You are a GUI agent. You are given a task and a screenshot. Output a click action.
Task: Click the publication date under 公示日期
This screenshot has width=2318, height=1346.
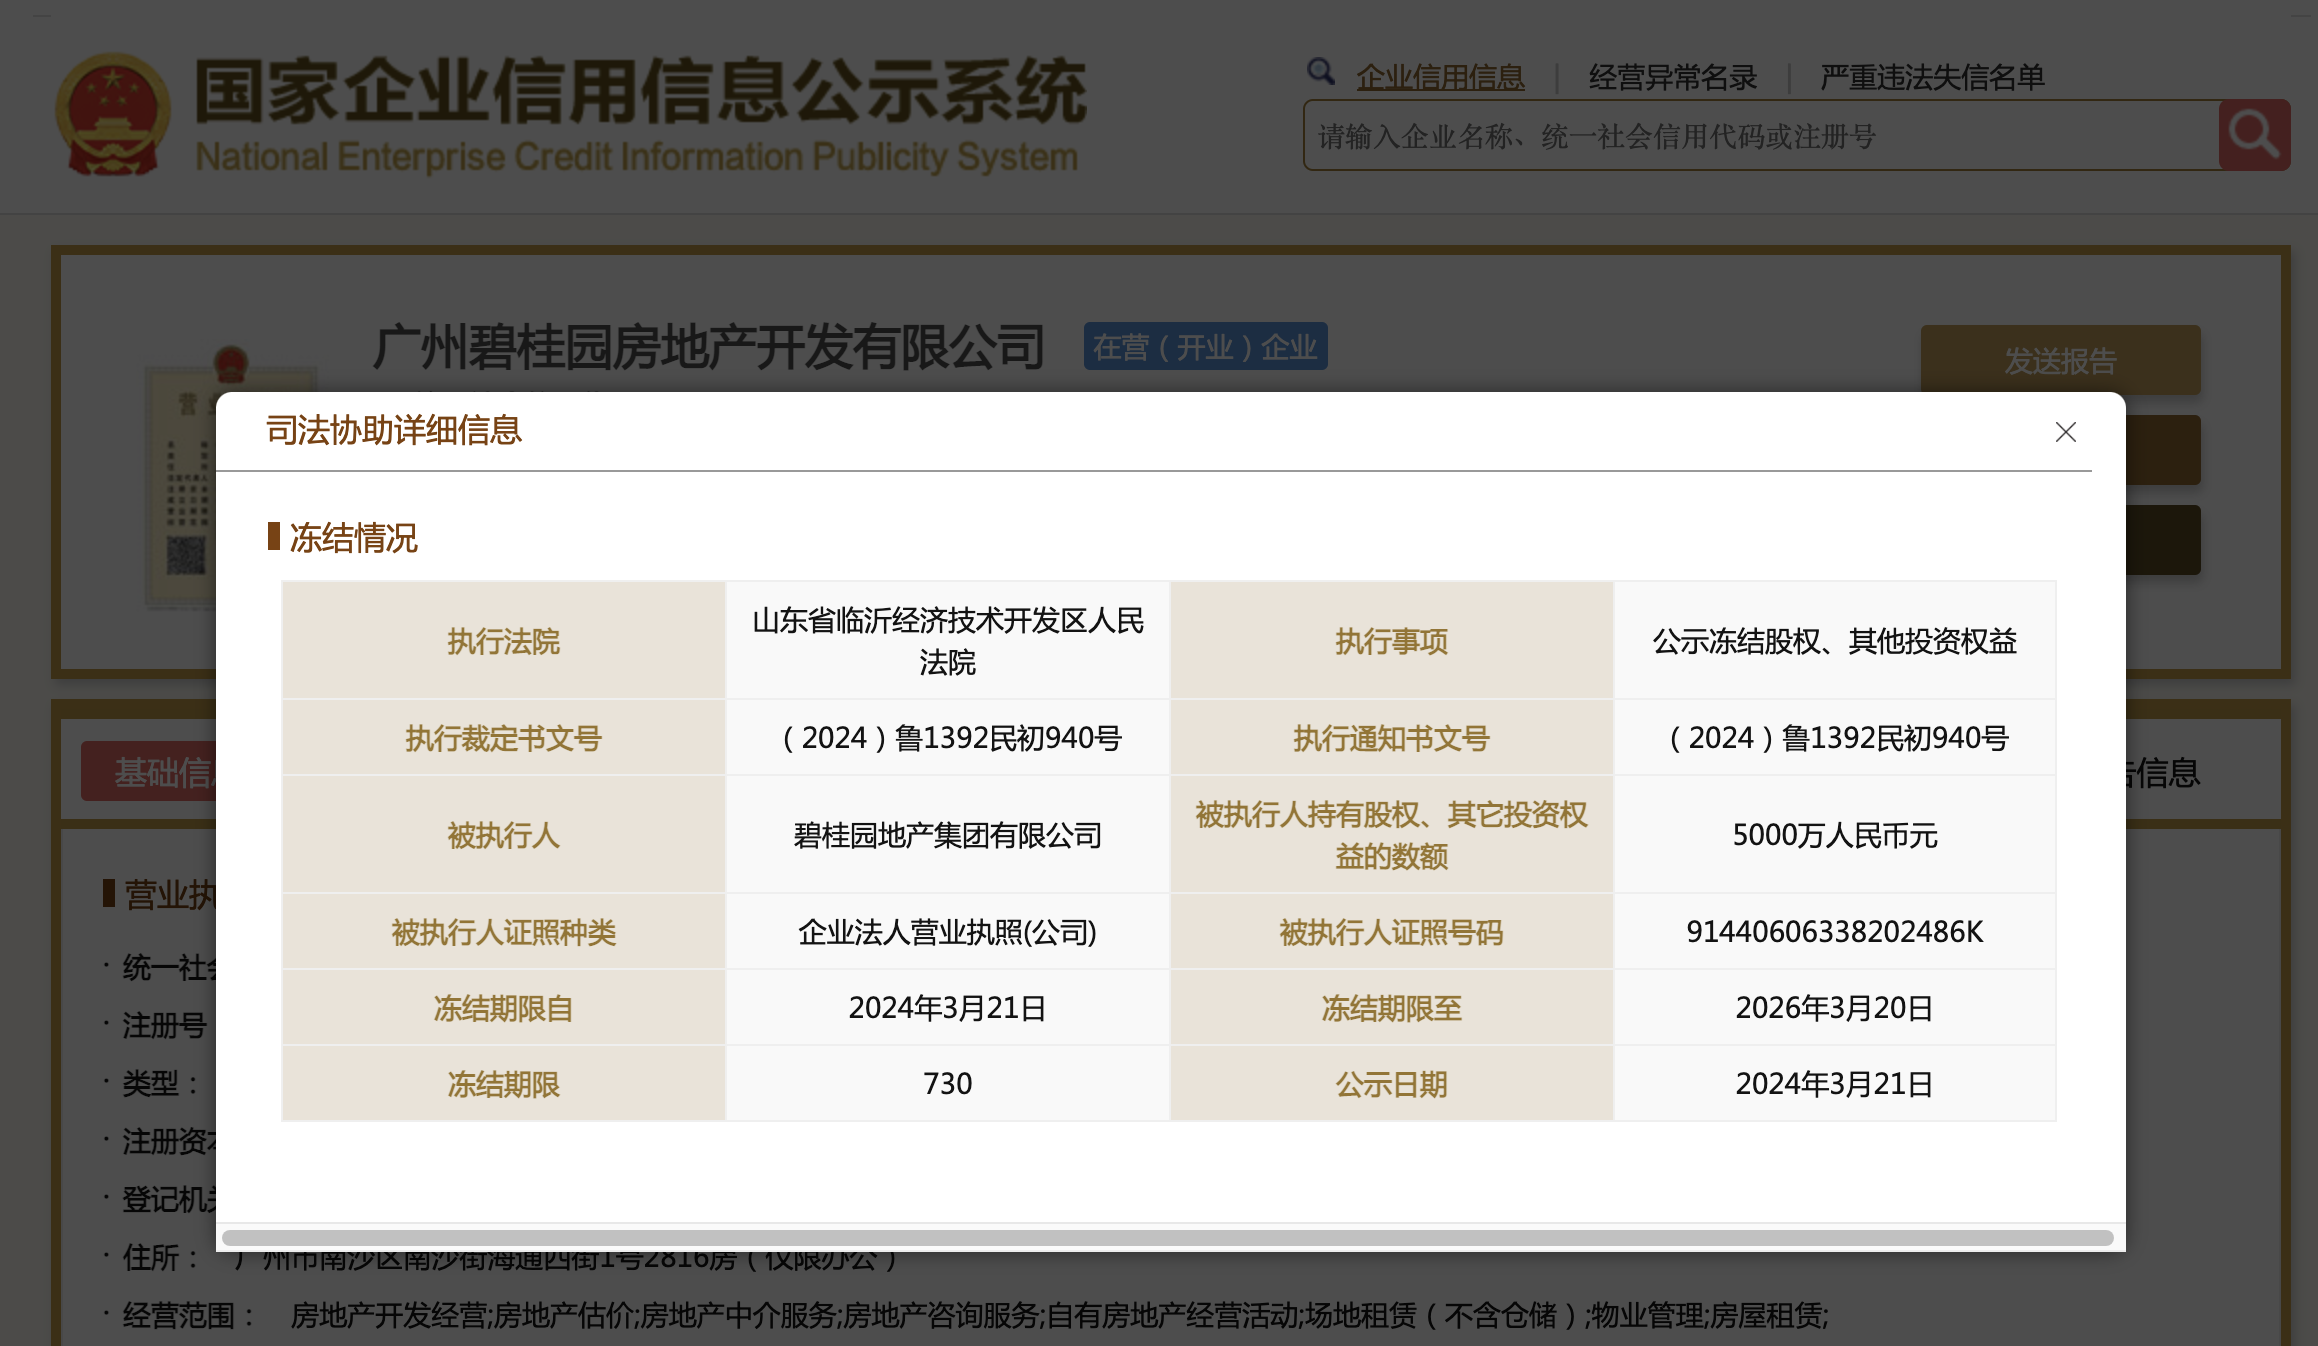pyautogui.click(x=1835, y=1084)
